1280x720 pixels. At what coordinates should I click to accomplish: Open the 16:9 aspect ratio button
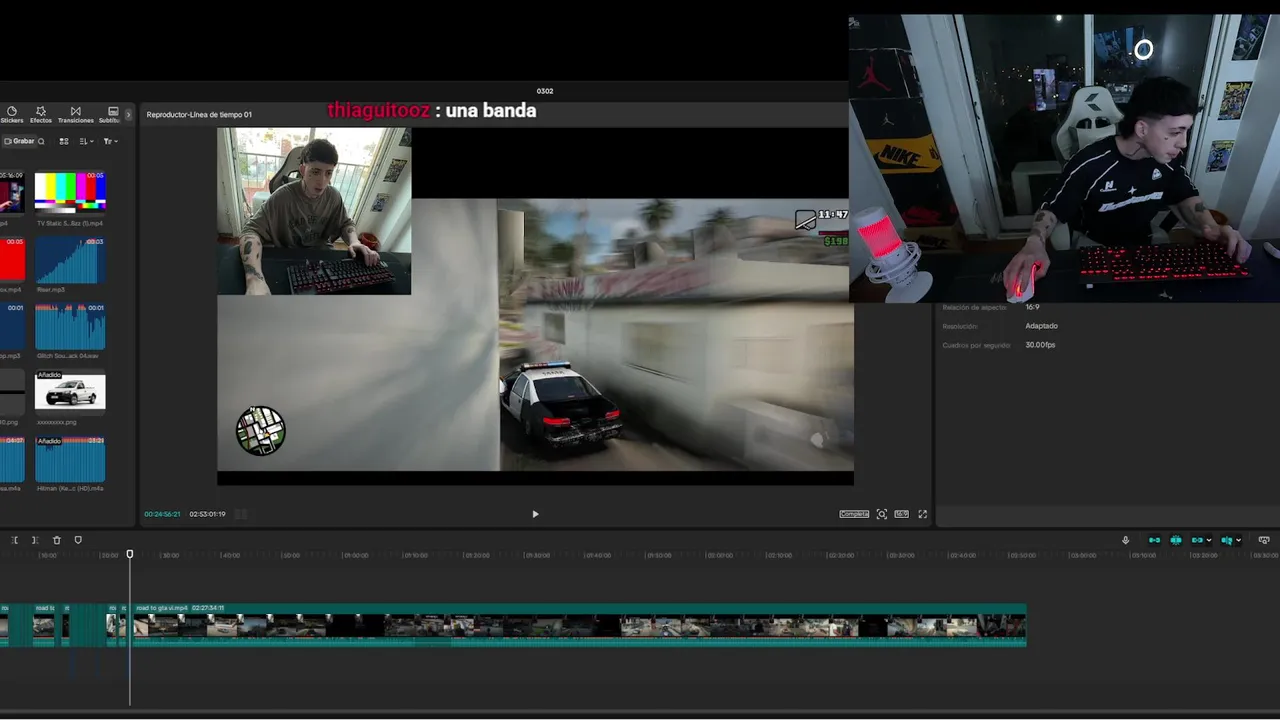pyautogui.click(x=901, y=514)
